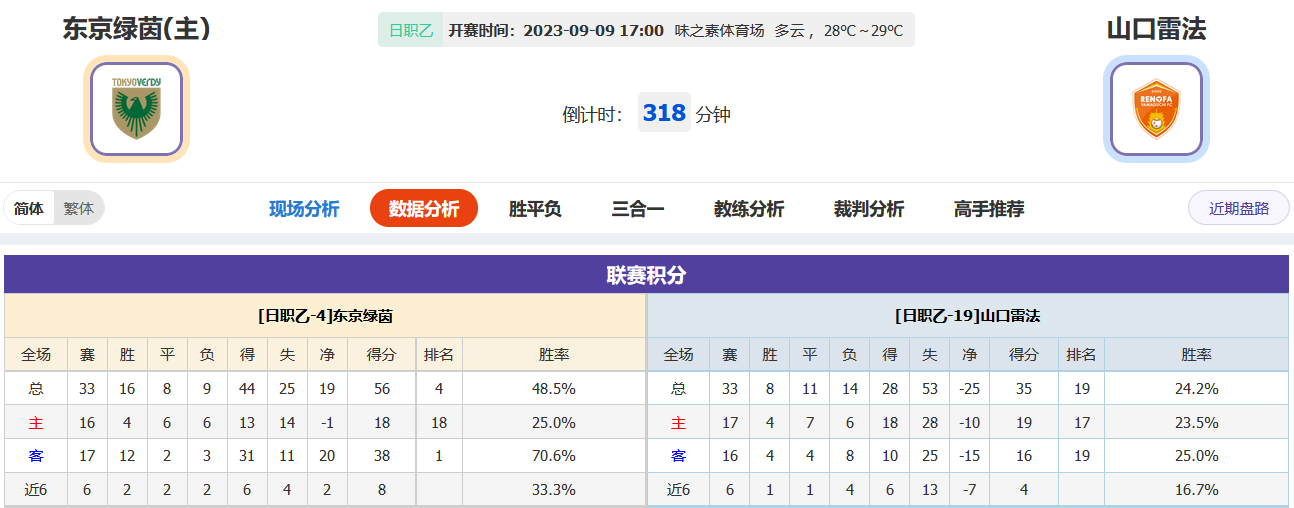
Task: Open the 现场分析 tab
Action: [304, 209]
